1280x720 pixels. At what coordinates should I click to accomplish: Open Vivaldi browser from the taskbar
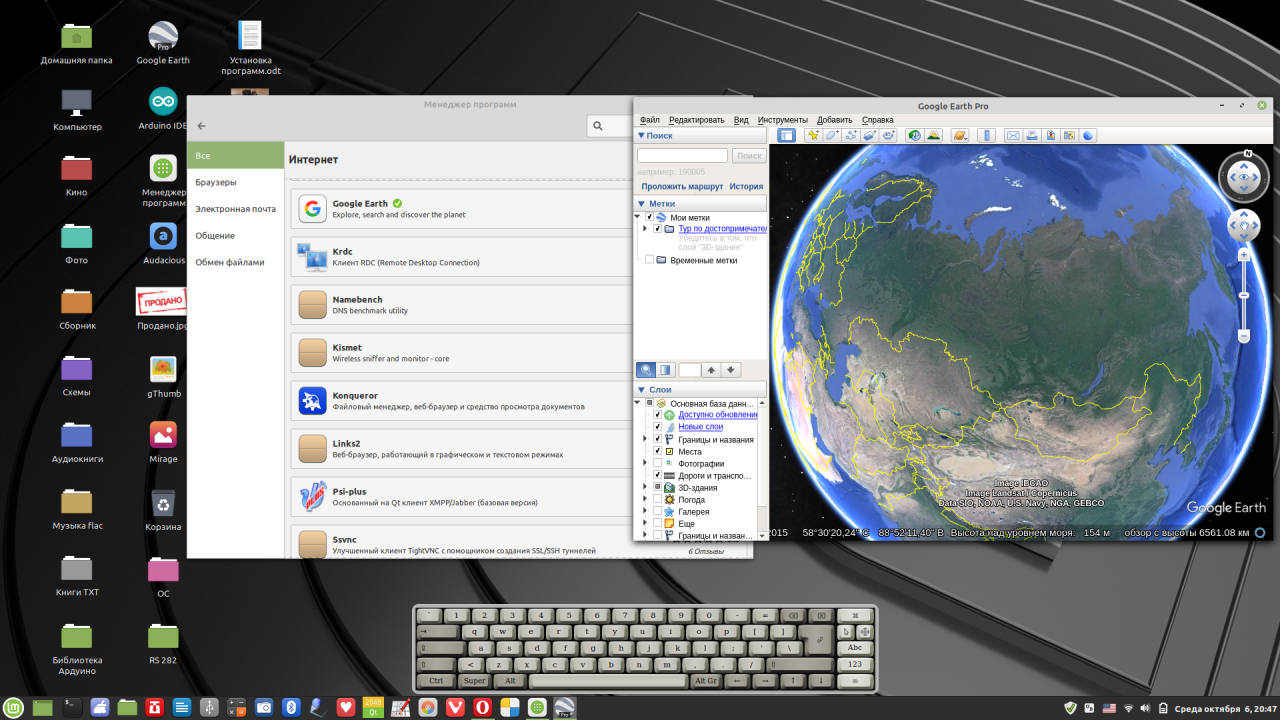(x=455, y=708)
